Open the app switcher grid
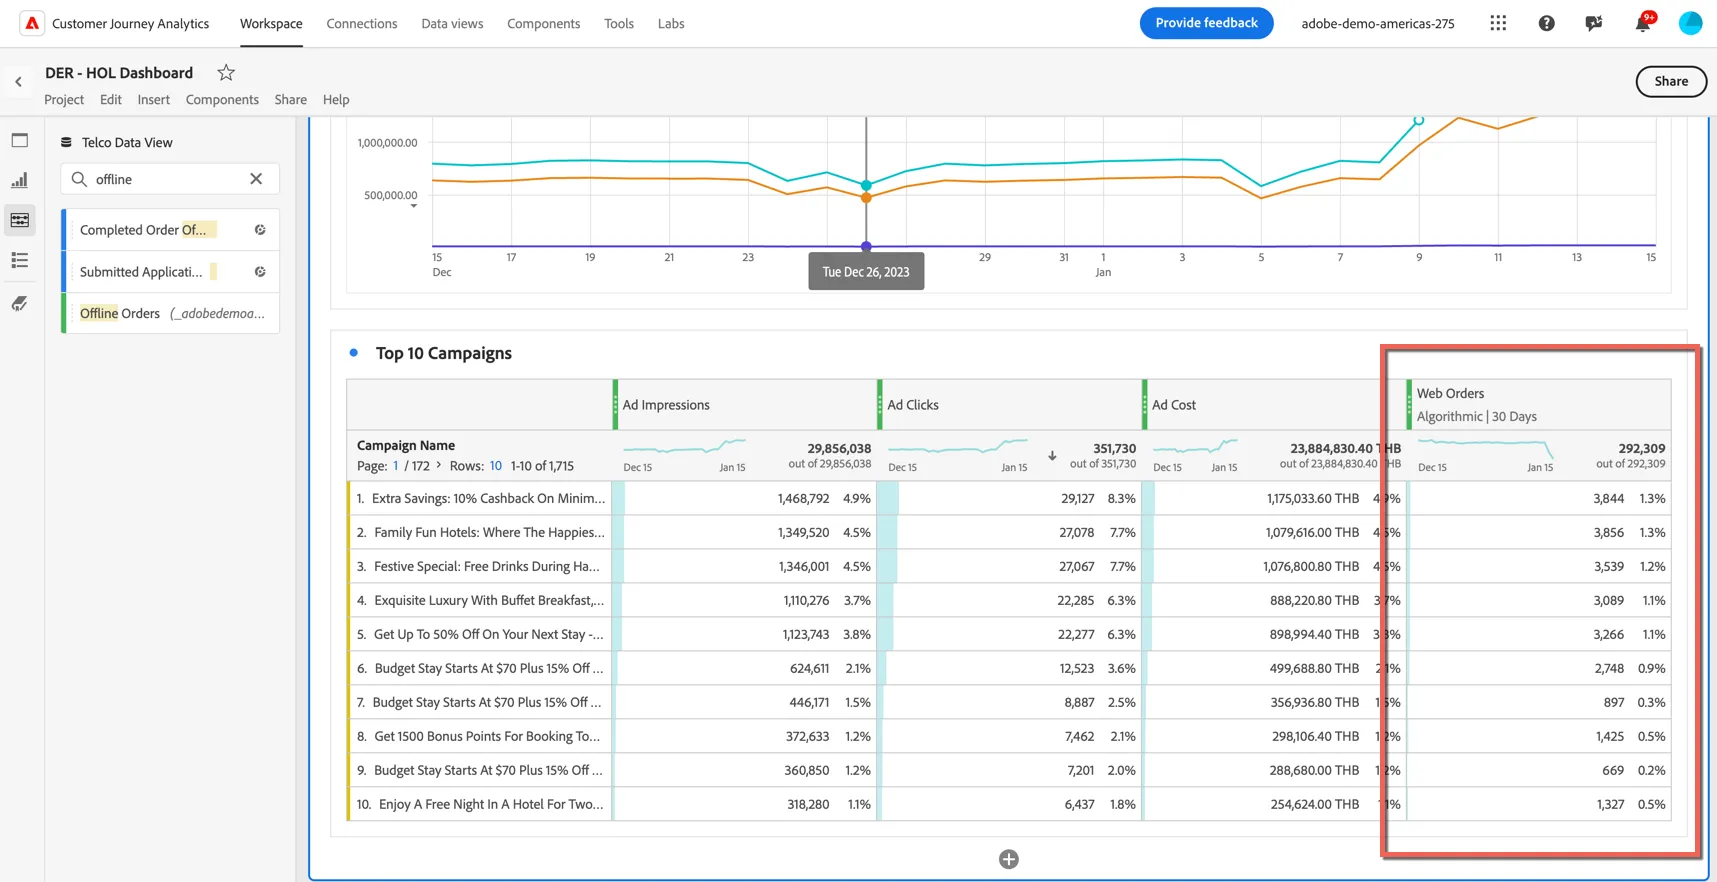The height and width of the screenshot is (882, 1717). pyautogui.click(x=1497, y=23)
